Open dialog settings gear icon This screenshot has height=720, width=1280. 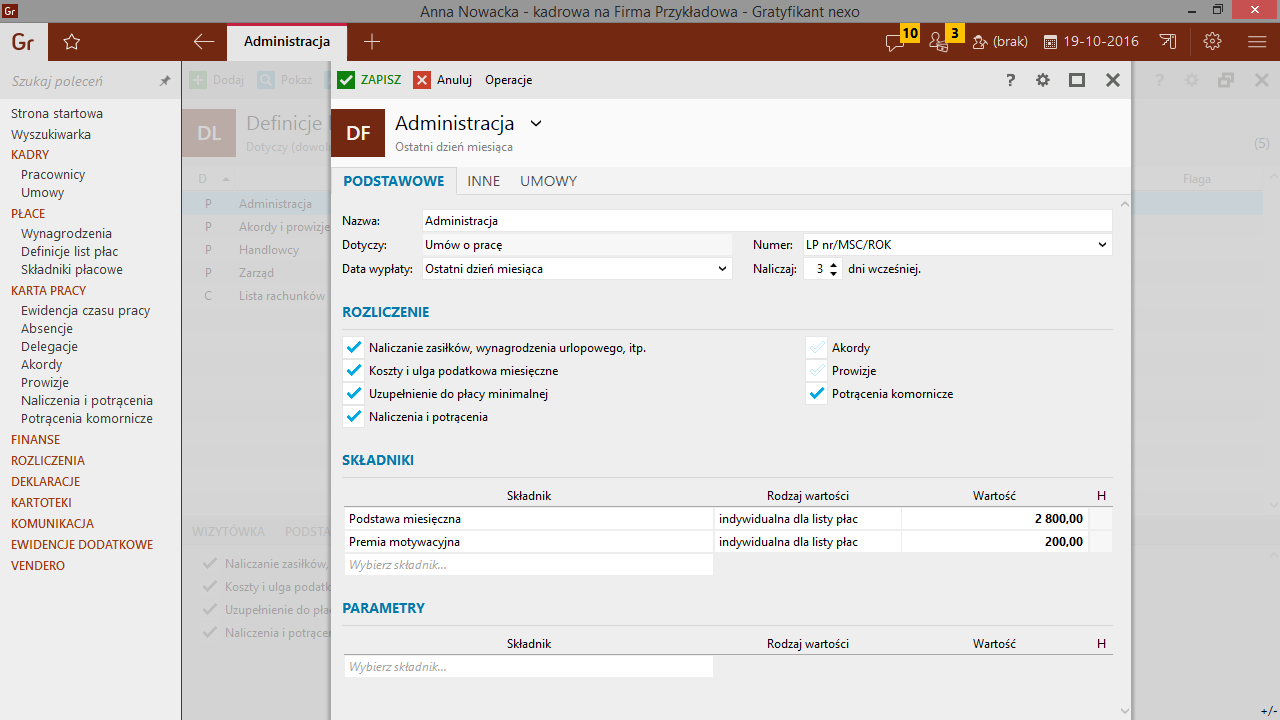tap(1043, 80)
